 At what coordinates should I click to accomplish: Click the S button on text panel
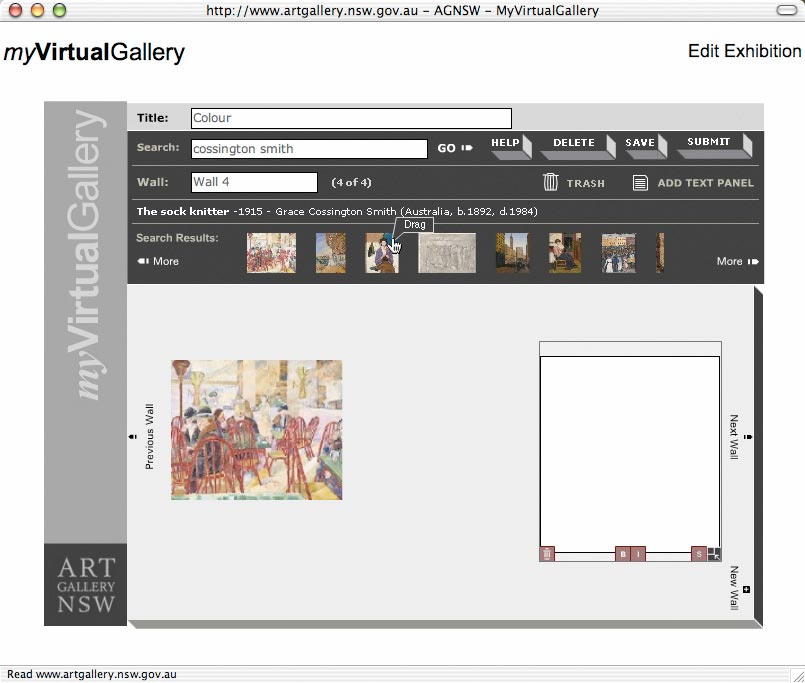click(699, 554)
